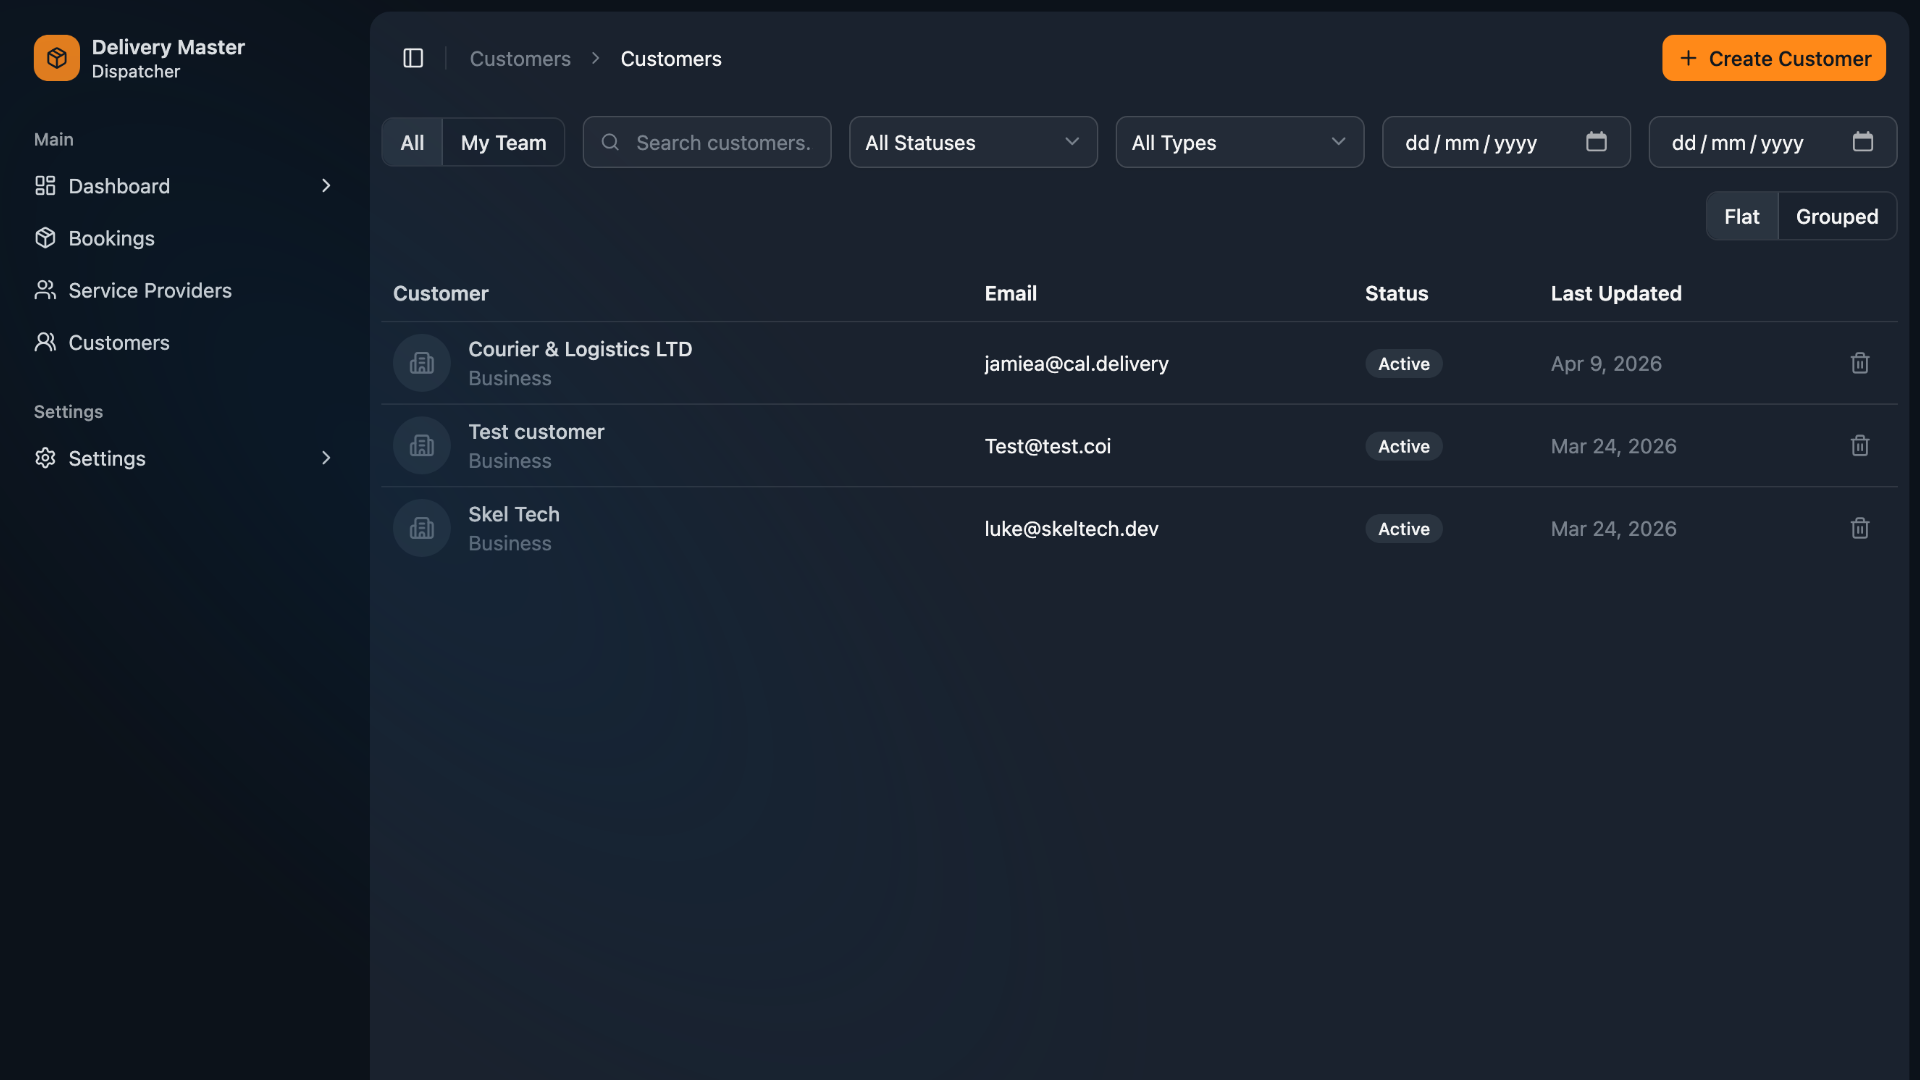Select the All tab in the filter bar

pos(411,142)
